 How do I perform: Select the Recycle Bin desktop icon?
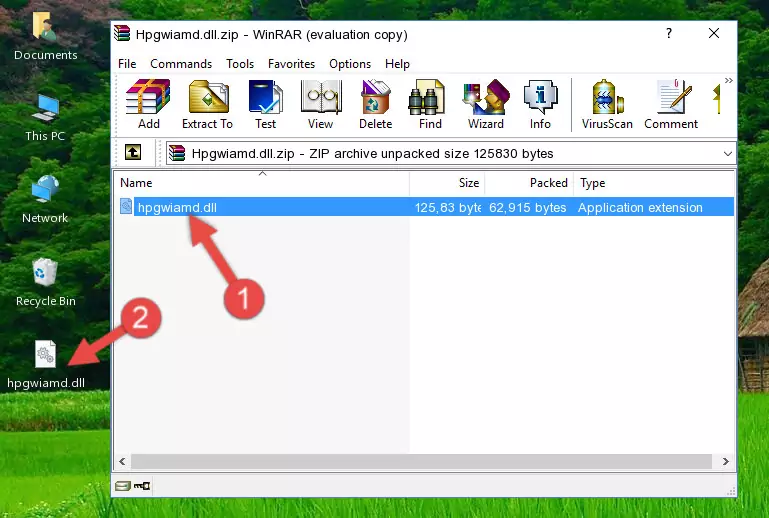45,282
